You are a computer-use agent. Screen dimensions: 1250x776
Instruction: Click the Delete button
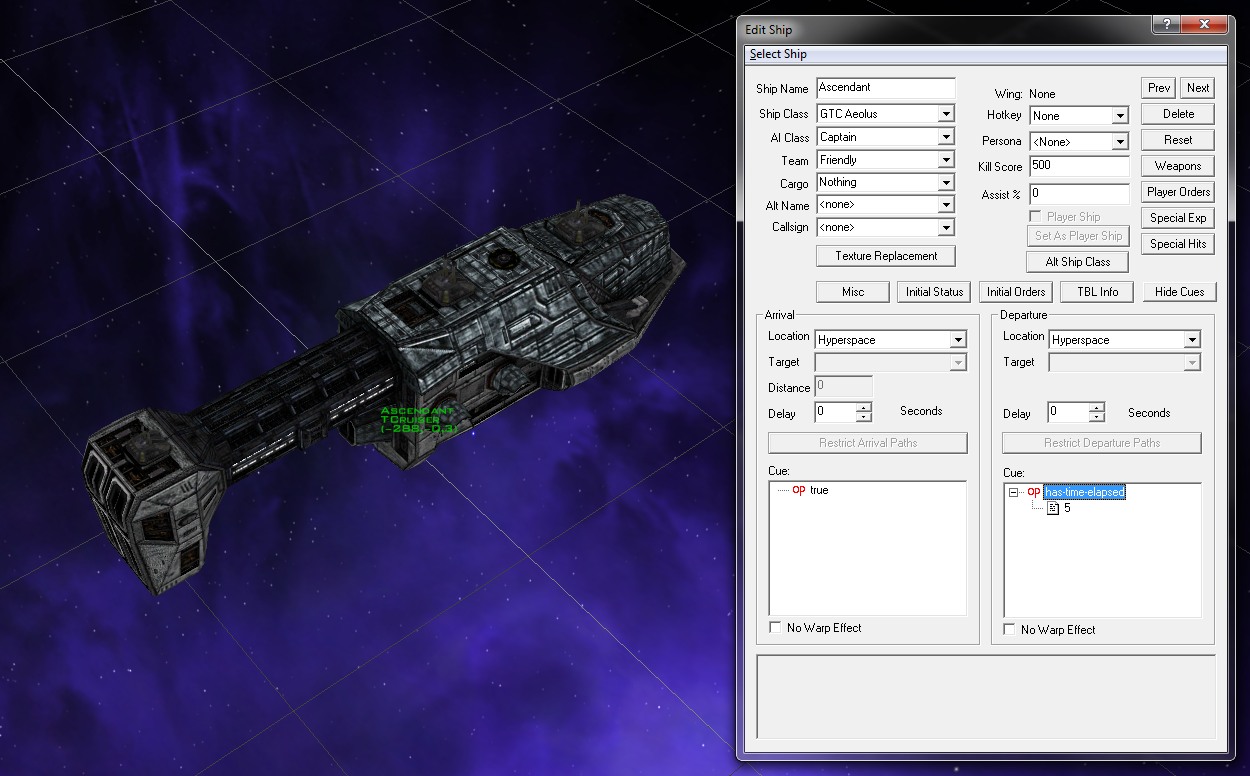pyautogui.click(x=1178, y=114)
